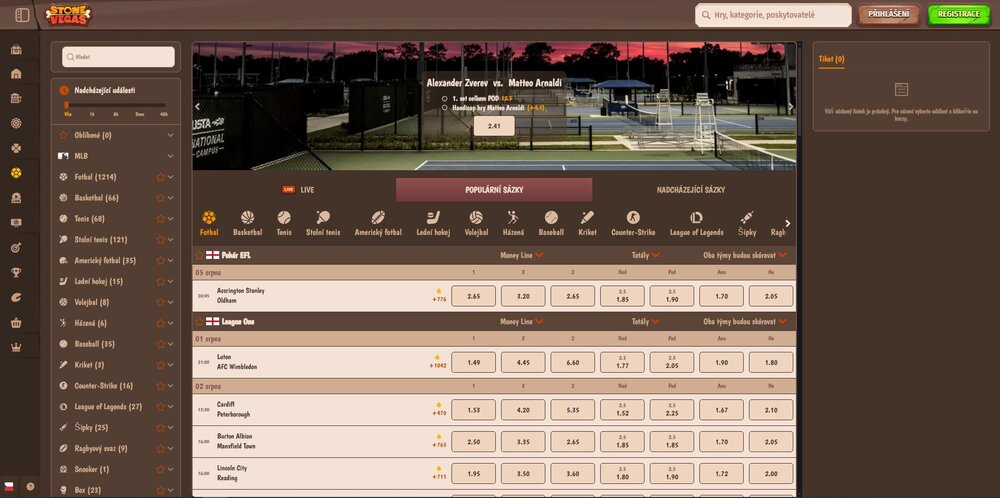Expand the Basketbal (66) sidebar category
This screenshot has width=1000, height=498.
[x=172, y=198]
